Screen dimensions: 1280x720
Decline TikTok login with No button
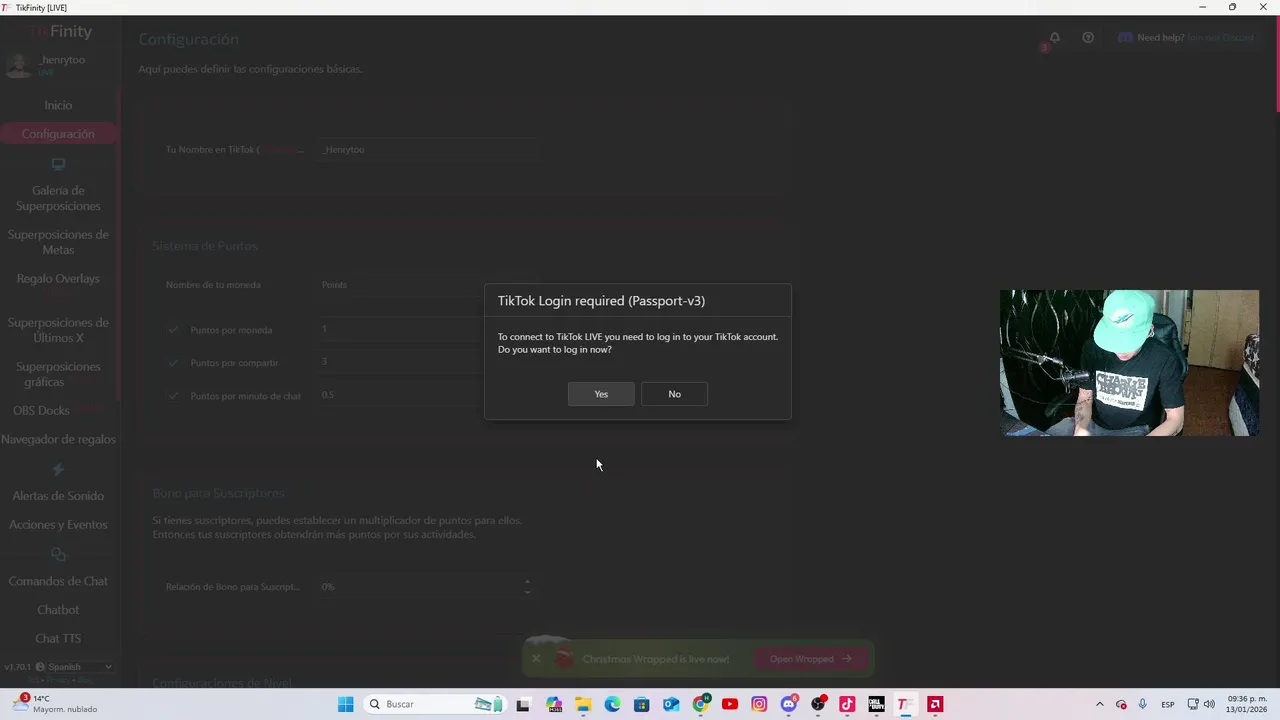(x=674, y=394)
